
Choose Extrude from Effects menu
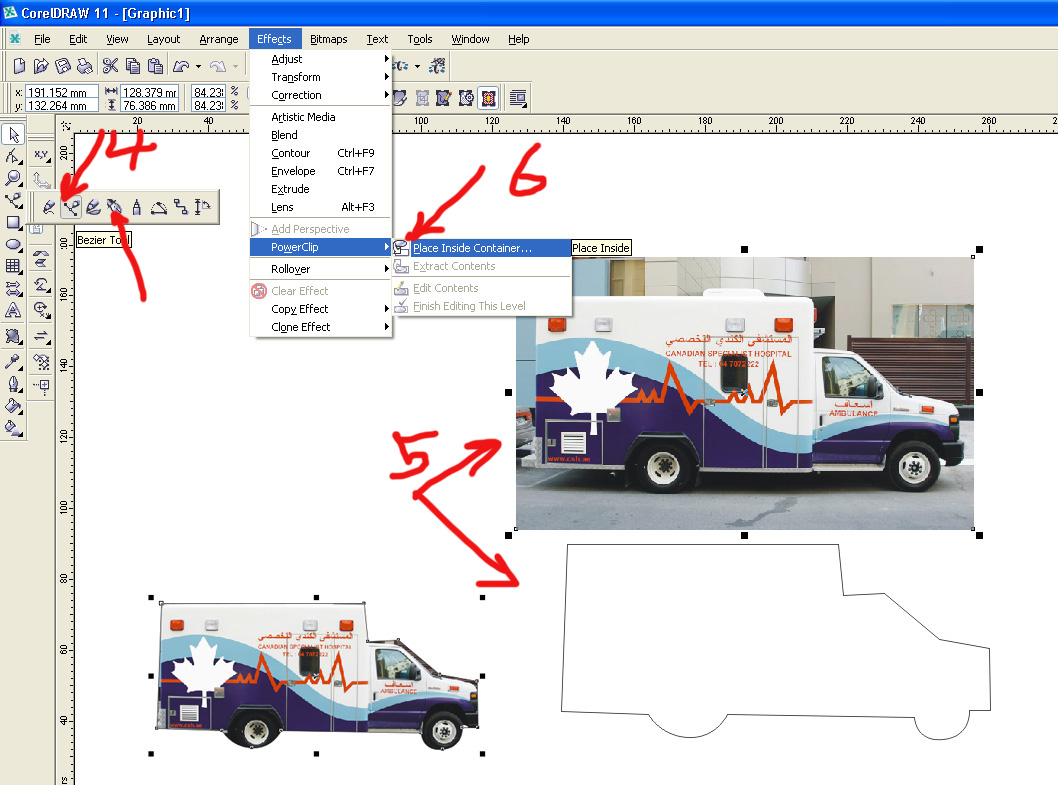[x=321, y=189]
